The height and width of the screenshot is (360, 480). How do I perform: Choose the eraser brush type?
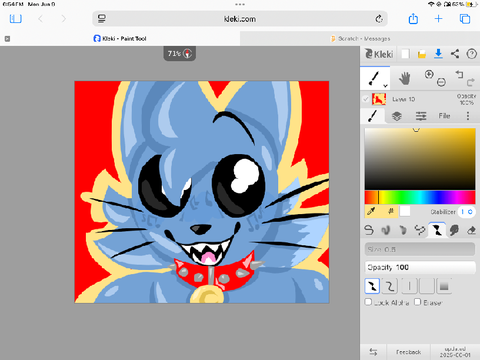click(x=471, y=230)
